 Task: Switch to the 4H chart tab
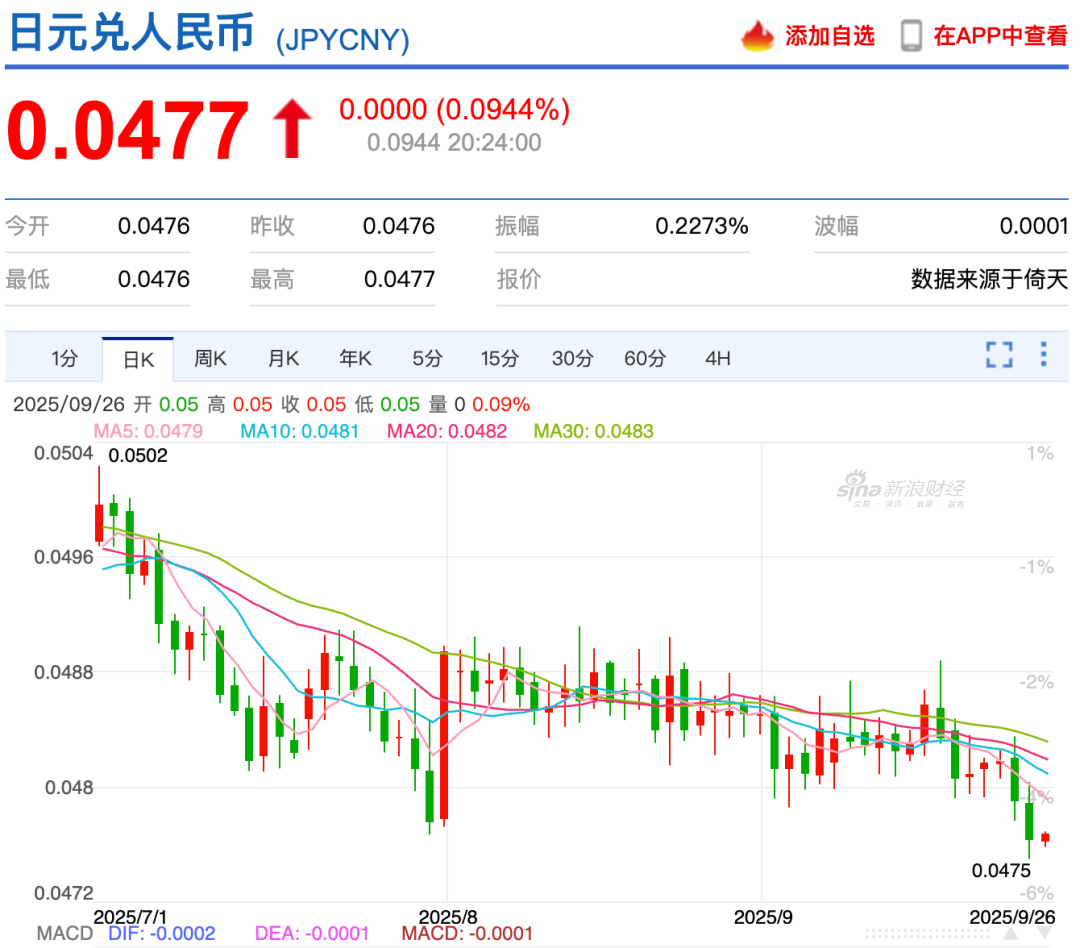pyautogui.click(x=718, y=358)
